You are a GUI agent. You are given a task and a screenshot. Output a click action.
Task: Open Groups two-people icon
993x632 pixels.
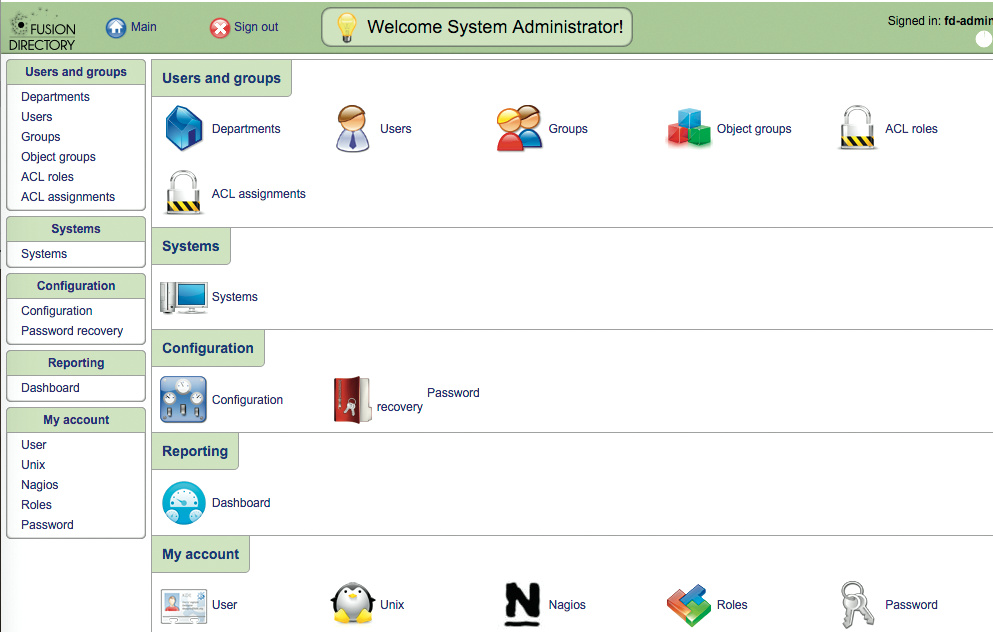pyautogui.click(x=519, y=128)
